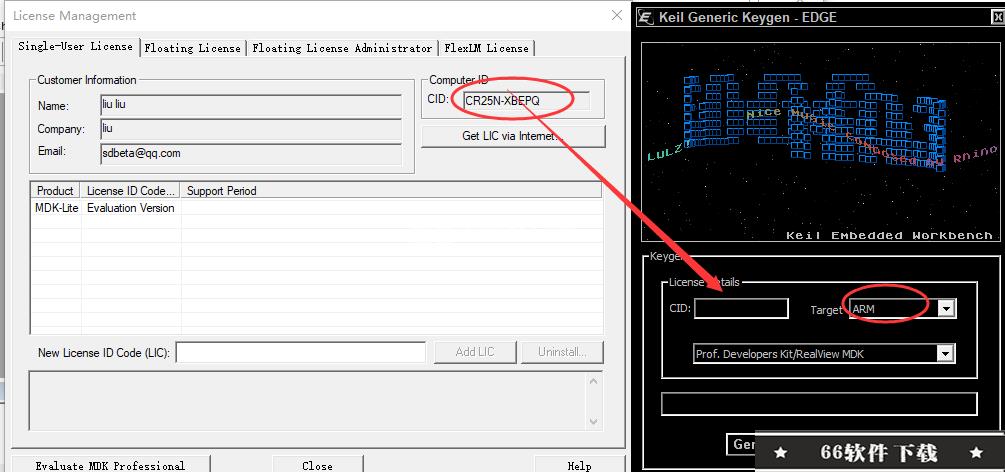
Task: Open the Prof. Developers Kit/RealView MDK dropdown
Action: click(945, 353)
